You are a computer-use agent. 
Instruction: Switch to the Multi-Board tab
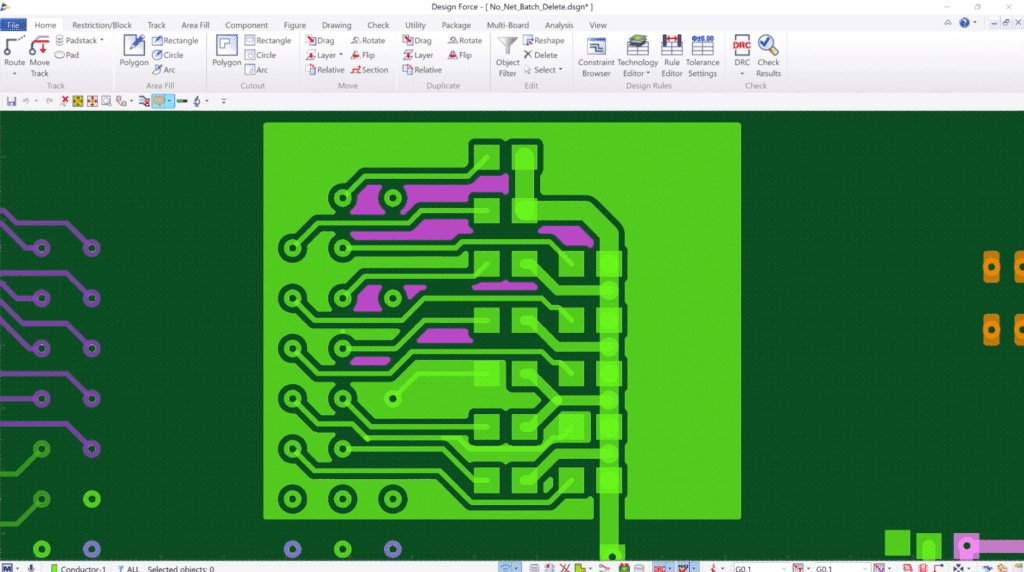coord(507,25)
